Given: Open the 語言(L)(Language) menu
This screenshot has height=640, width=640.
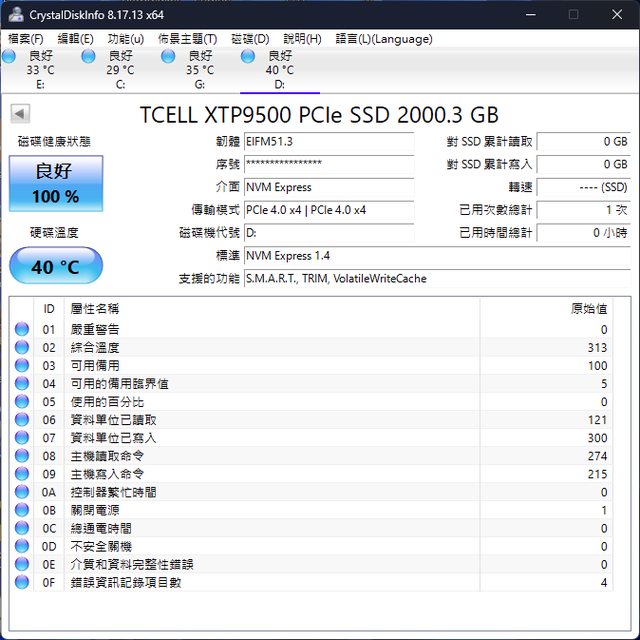Looking at the screenshot, I should [x=384, y=39].
